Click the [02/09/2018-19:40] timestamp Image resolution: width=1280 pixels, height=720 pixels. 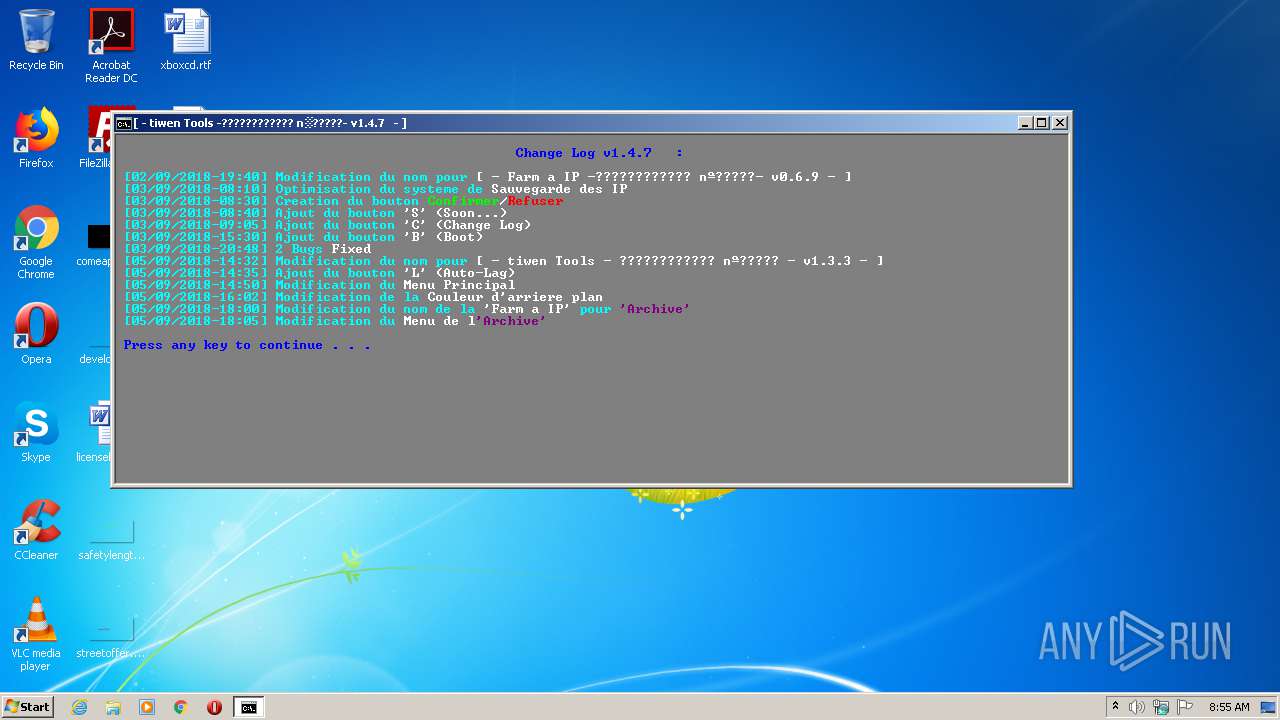click(195, 177)
